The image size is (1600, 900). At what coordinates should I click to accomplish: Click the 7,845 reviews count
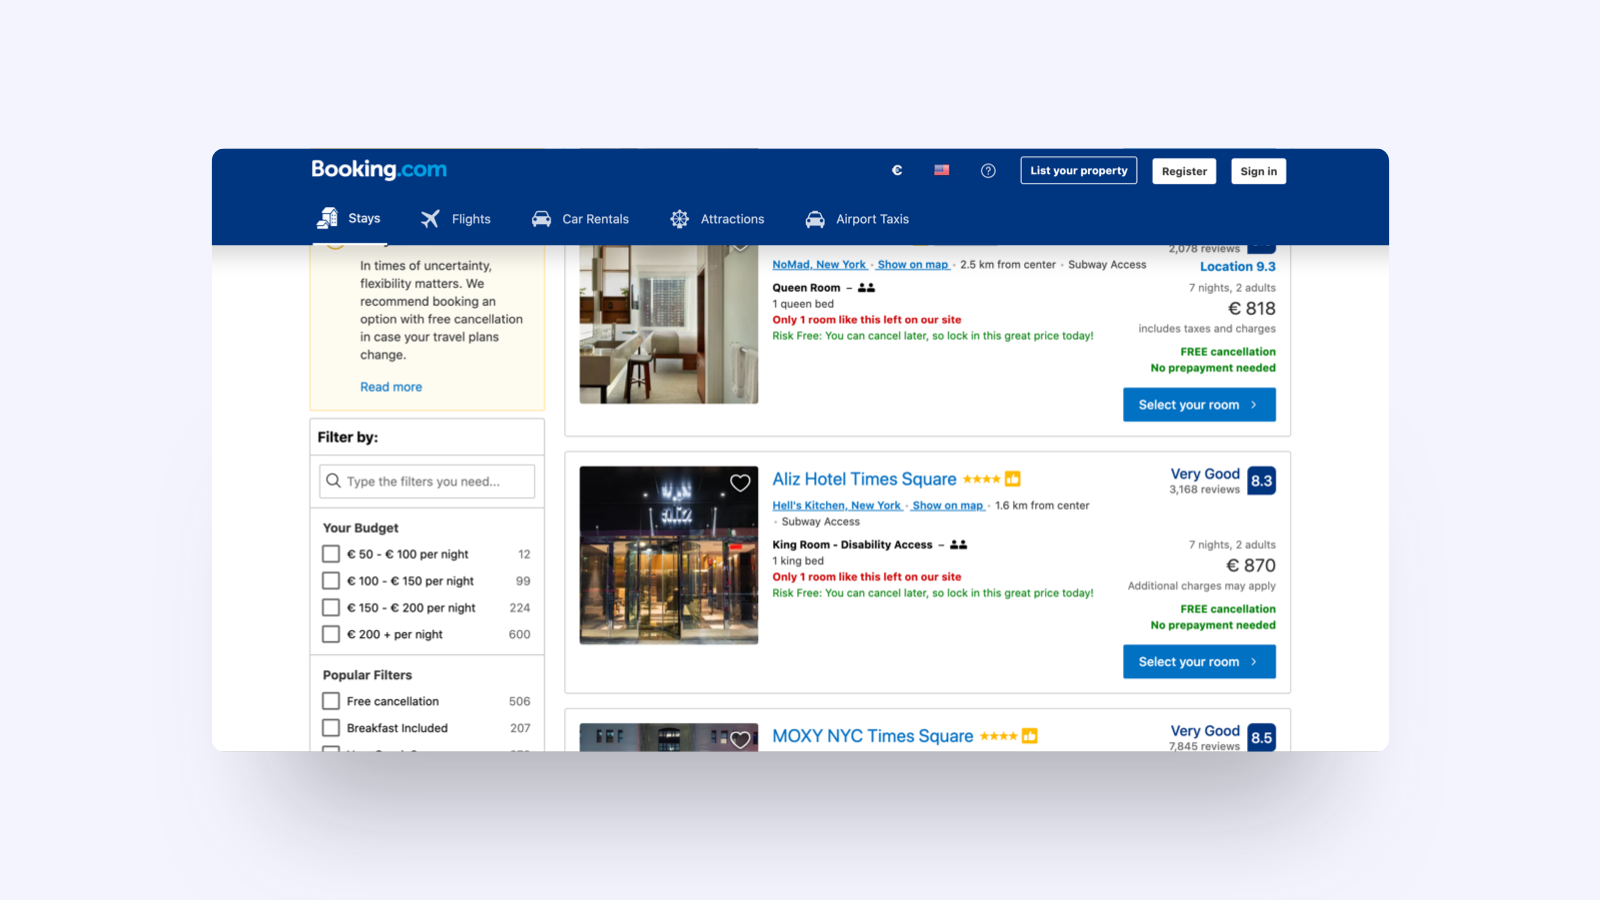tap(1204, 746)
